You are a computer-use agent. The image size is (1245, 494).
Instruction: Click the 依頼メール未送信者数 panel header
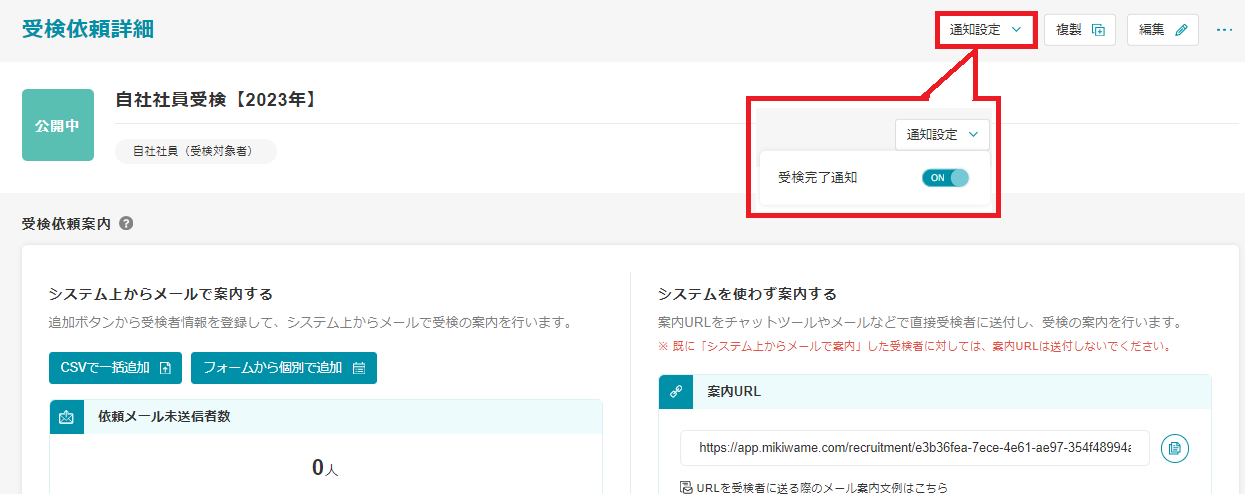tap(164, 416)
